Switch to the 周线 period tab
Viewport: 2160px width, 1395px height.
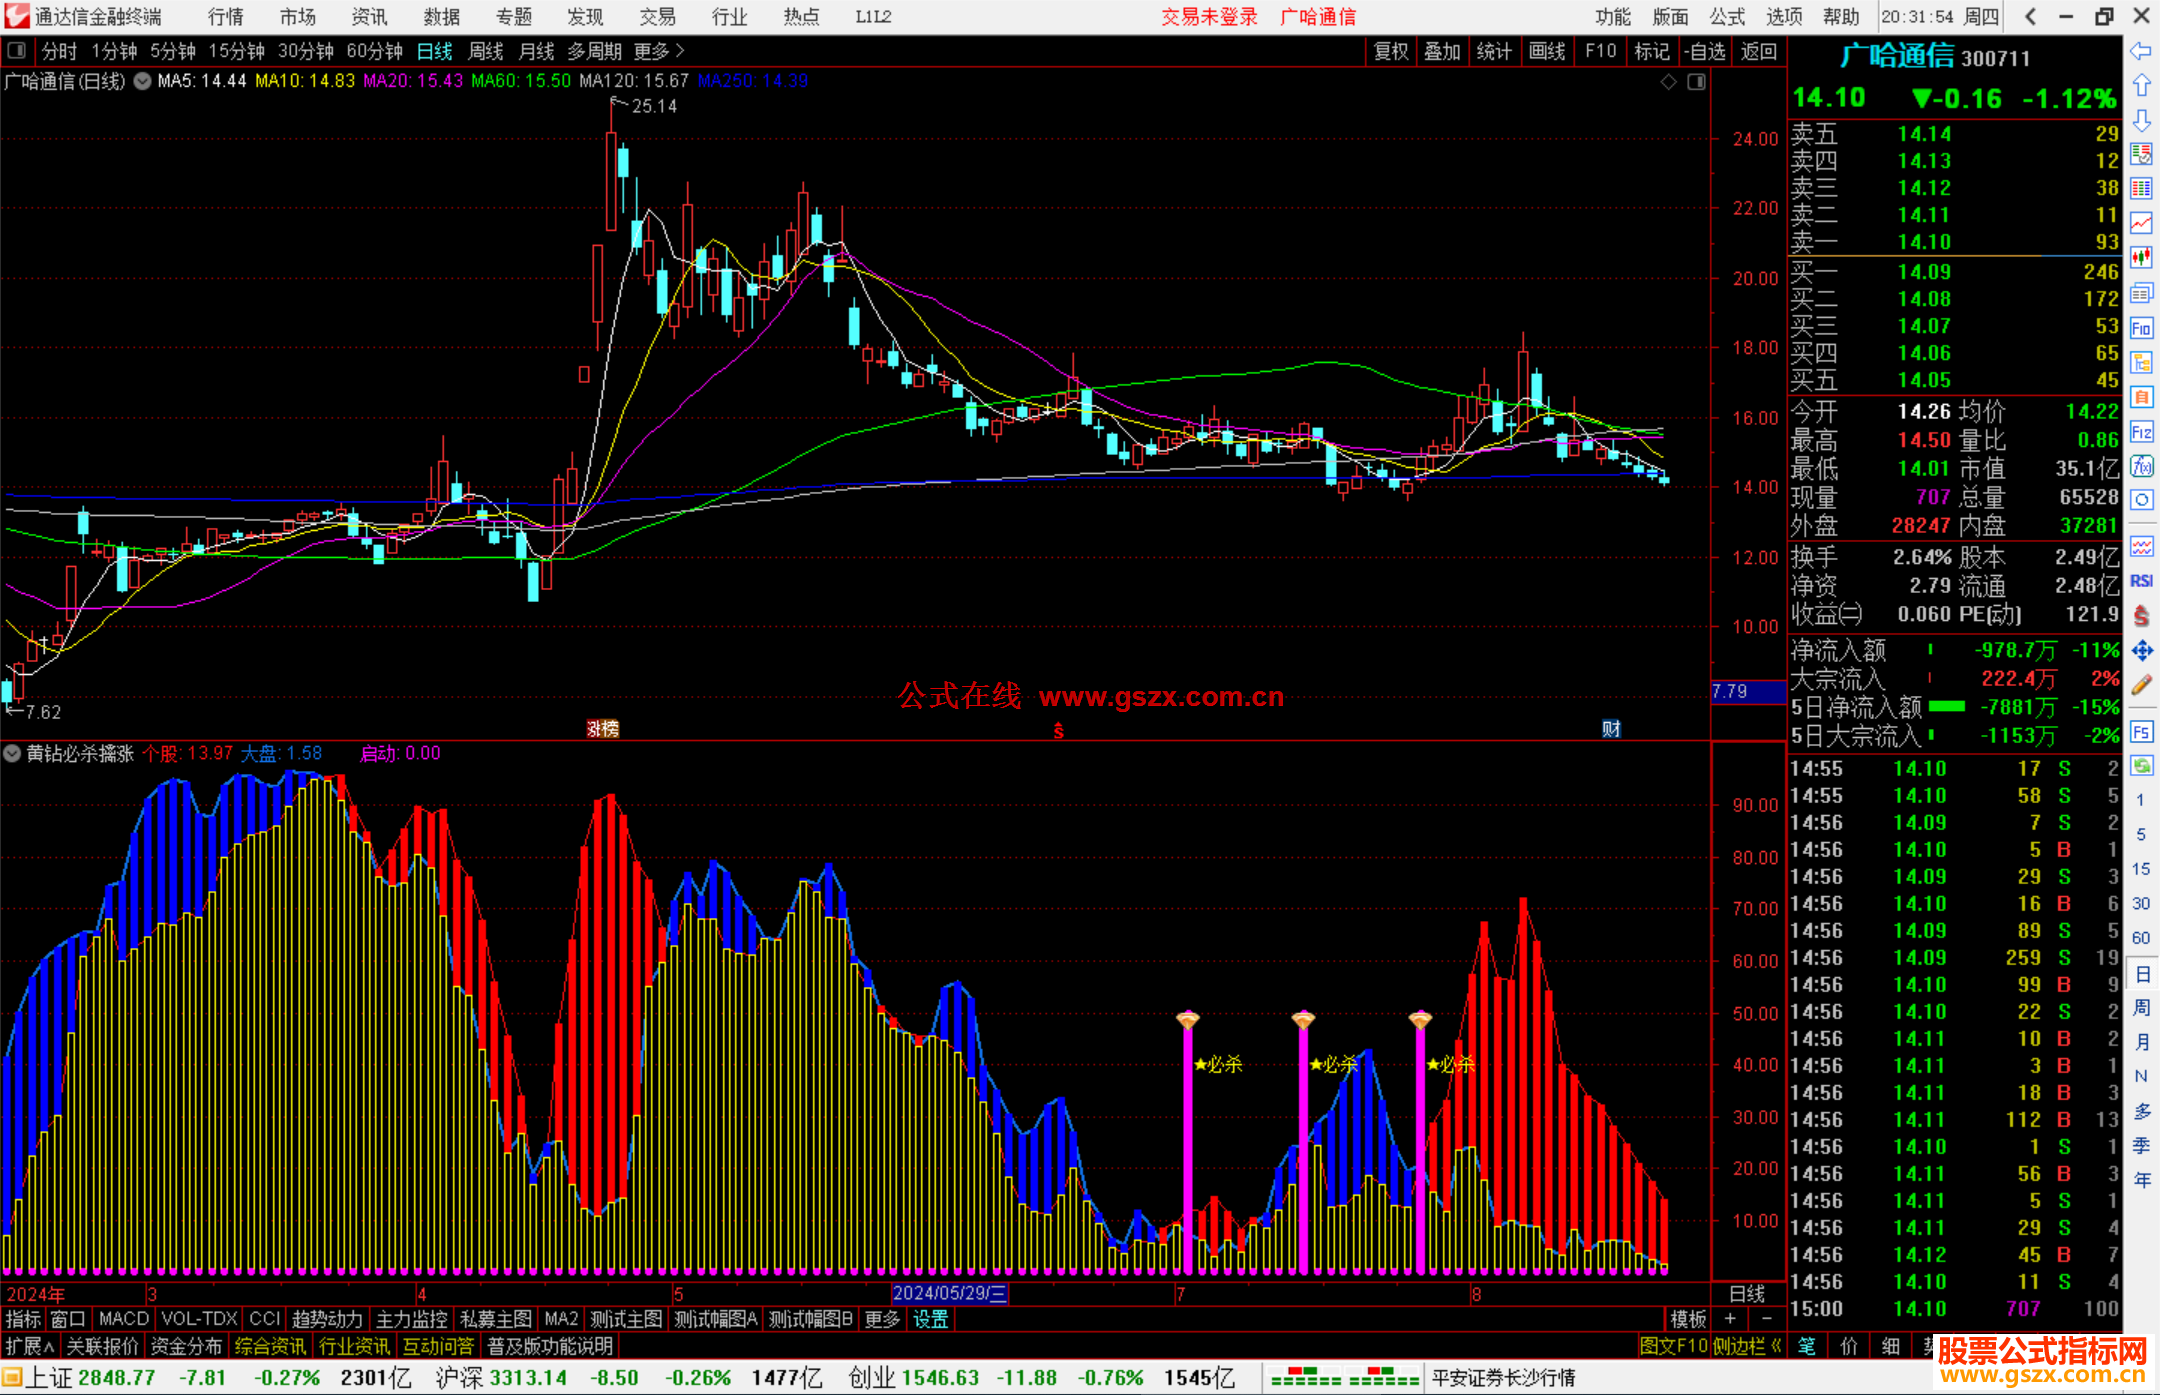point(486,51)
